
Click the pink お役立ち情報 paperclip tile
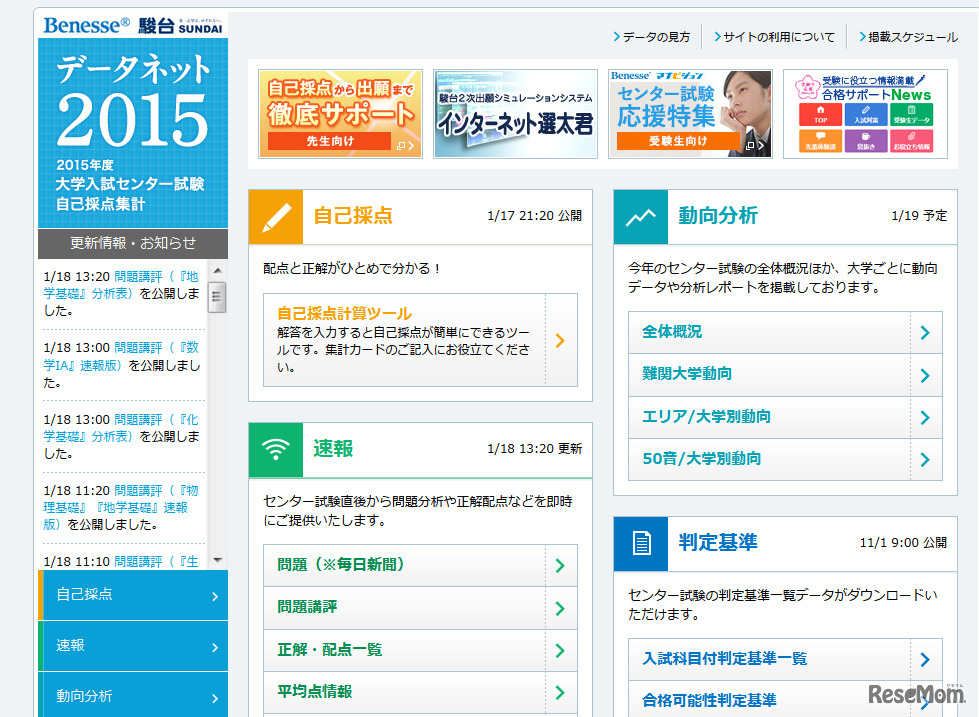(911, 141)
